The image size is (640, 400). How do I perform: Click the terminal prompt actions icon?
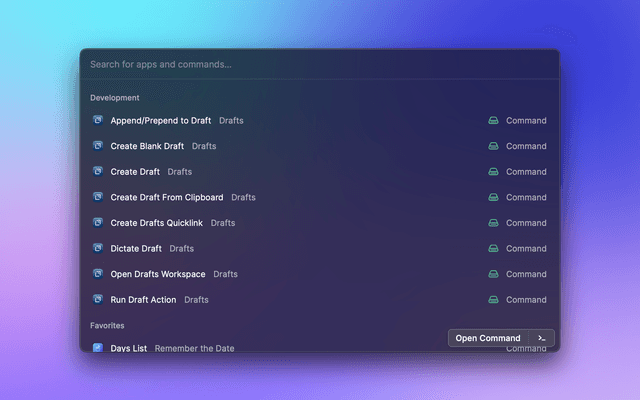[x=541, y=338]
